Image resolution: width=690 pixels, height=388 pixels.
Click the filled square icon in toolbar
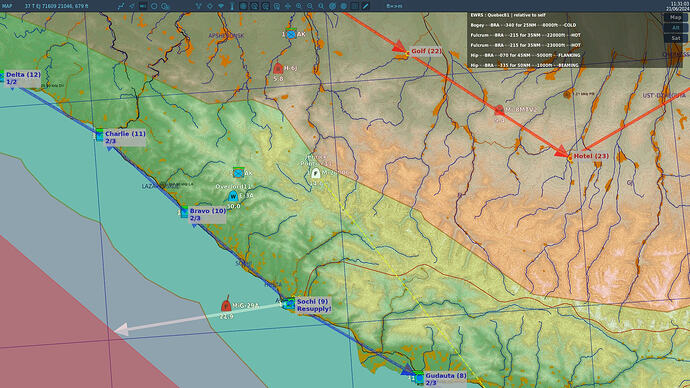click(x=243, y=6)
